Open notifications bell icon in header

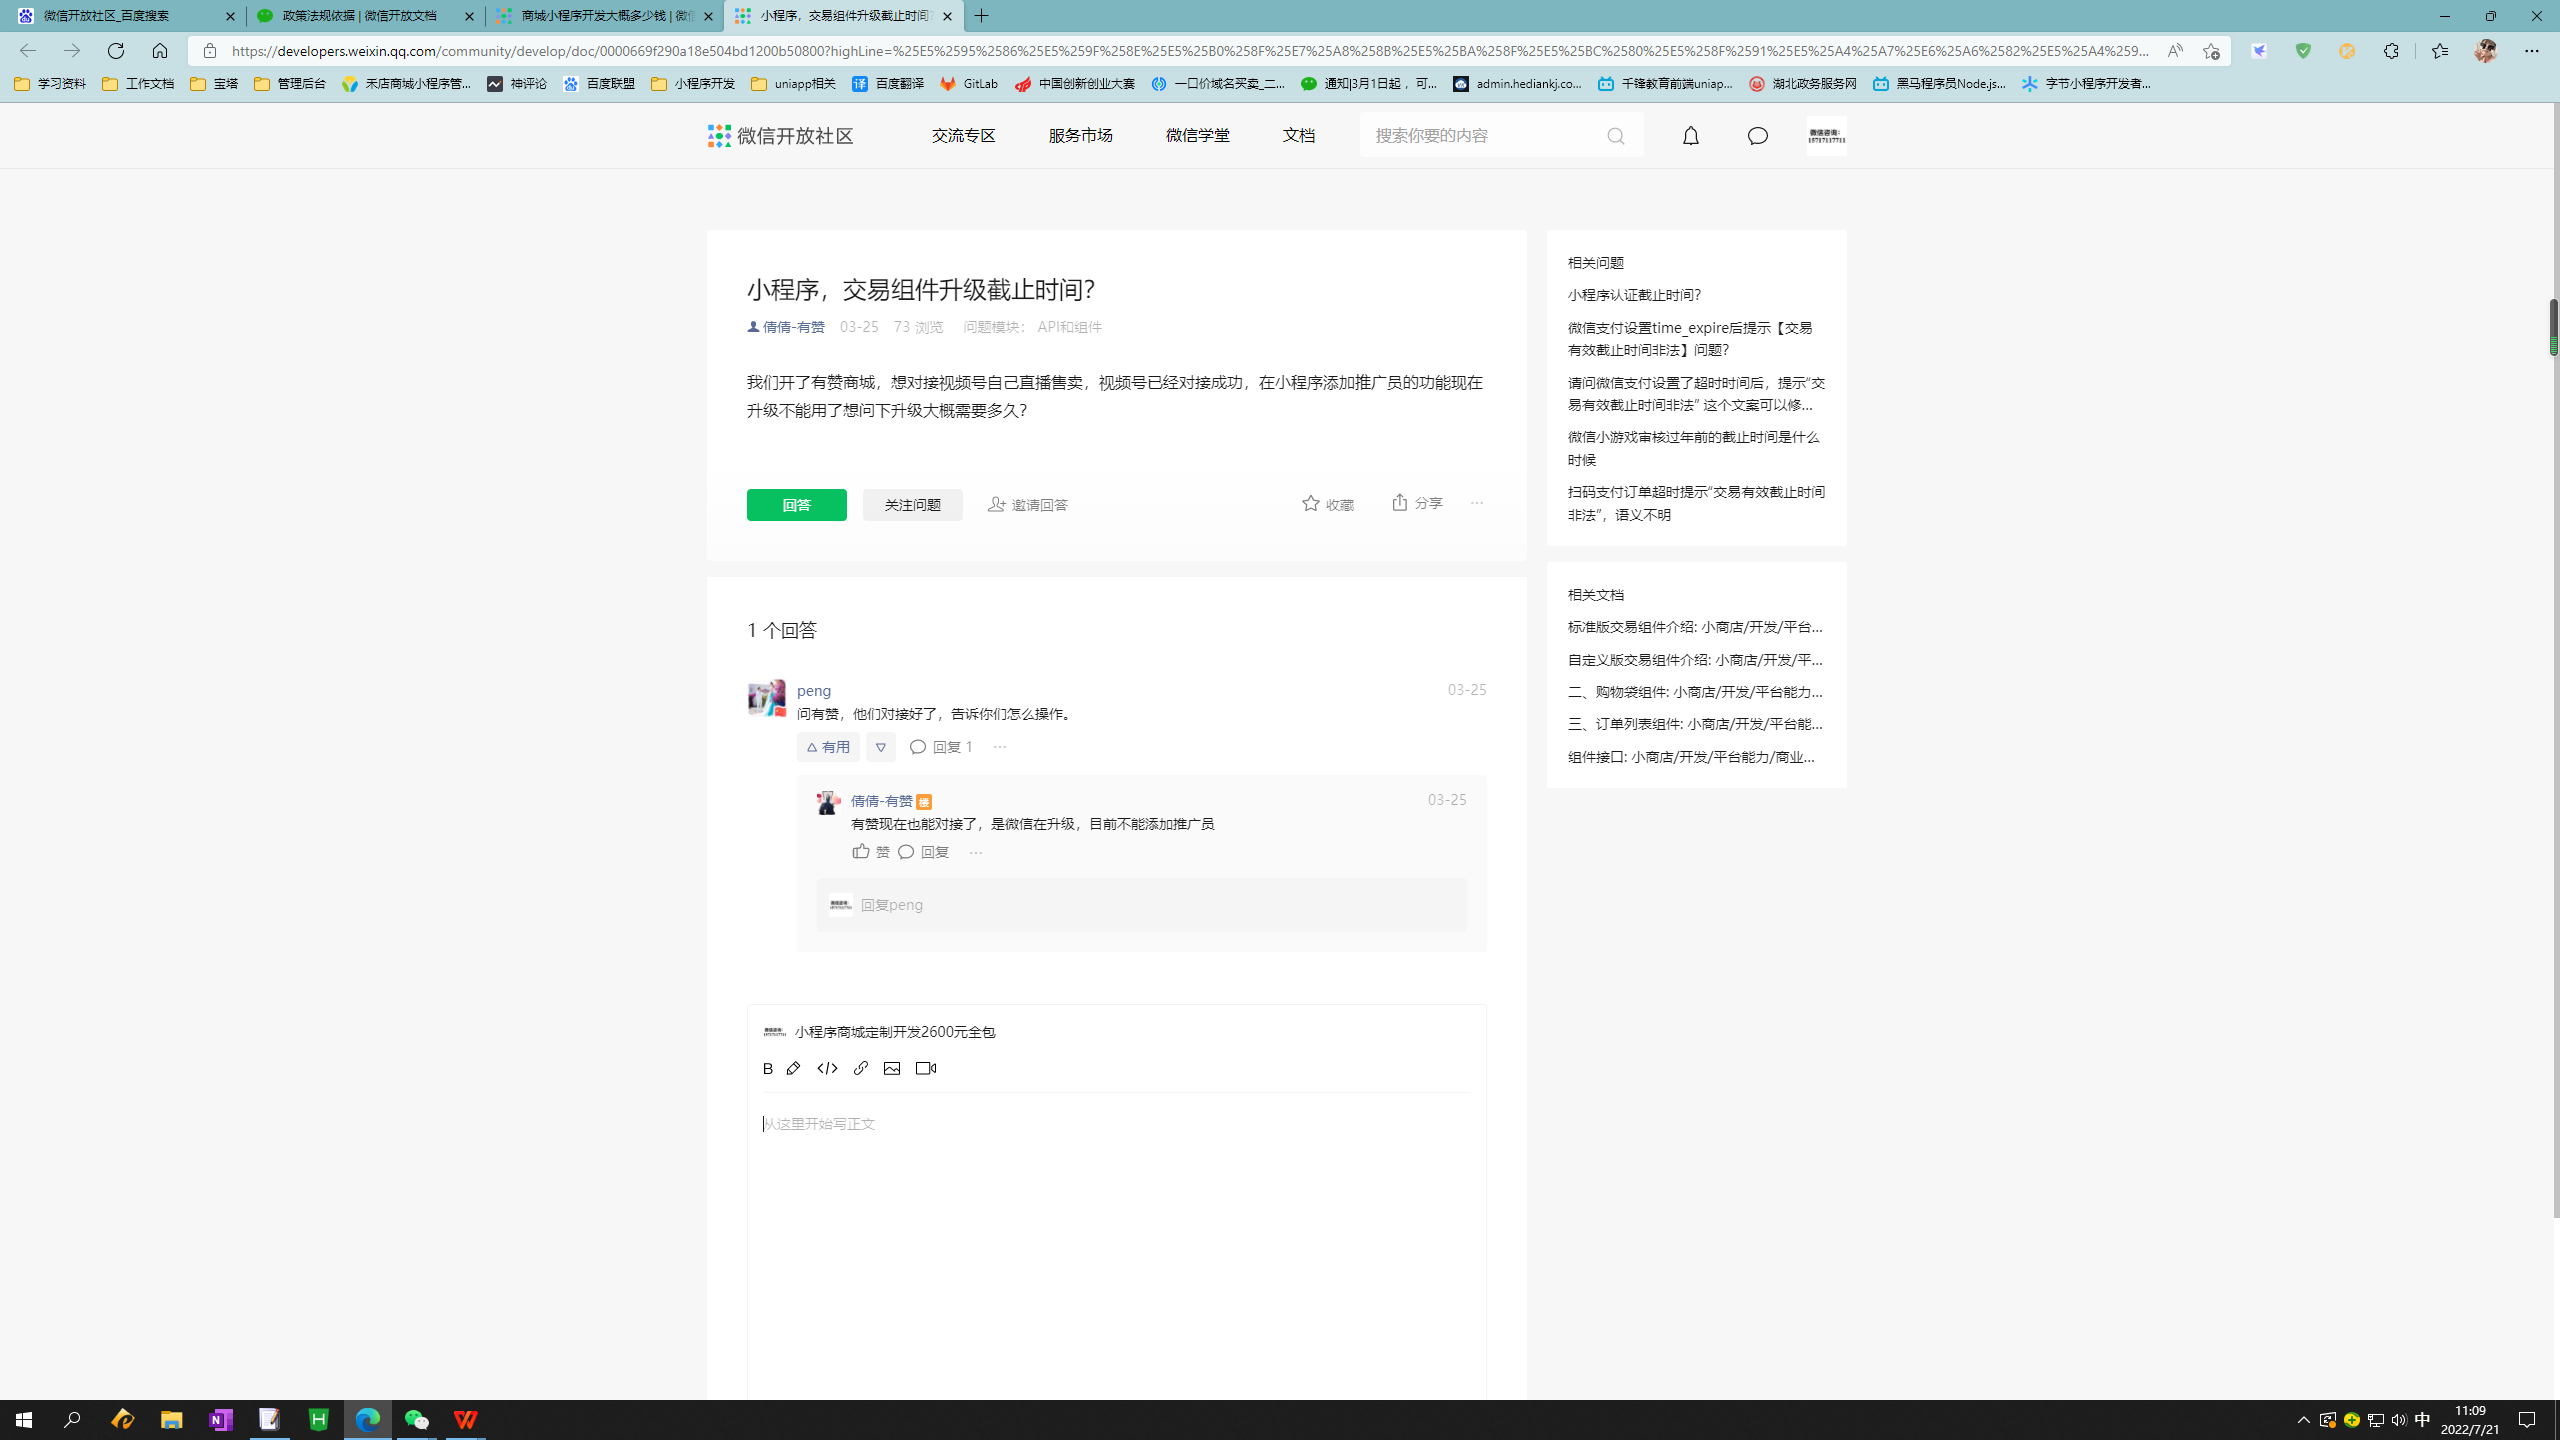pyautogui.click(x=1690, y=136)
